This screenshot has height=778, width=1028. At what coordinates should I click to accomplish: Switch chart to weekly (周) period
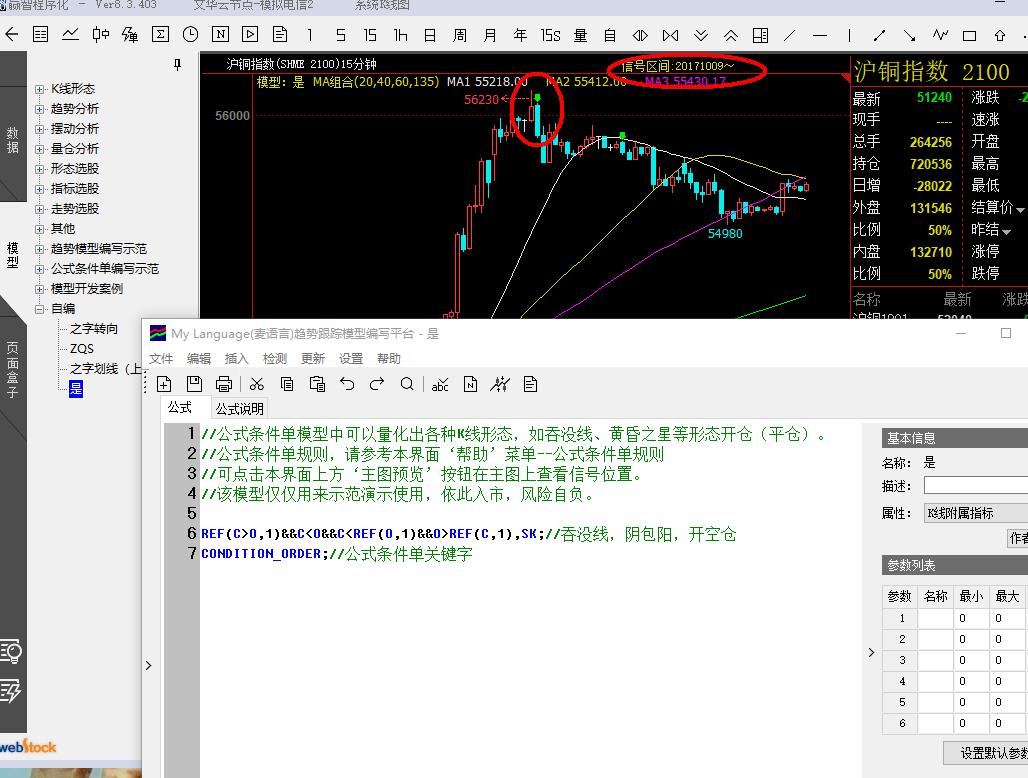pyautogui.click(x=460, y=35)
